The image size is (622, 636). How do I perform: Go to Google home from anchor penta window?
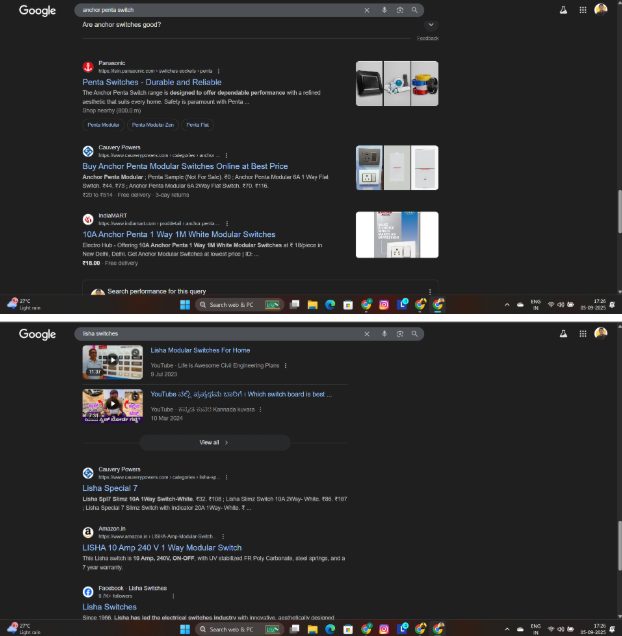[37, 11]
